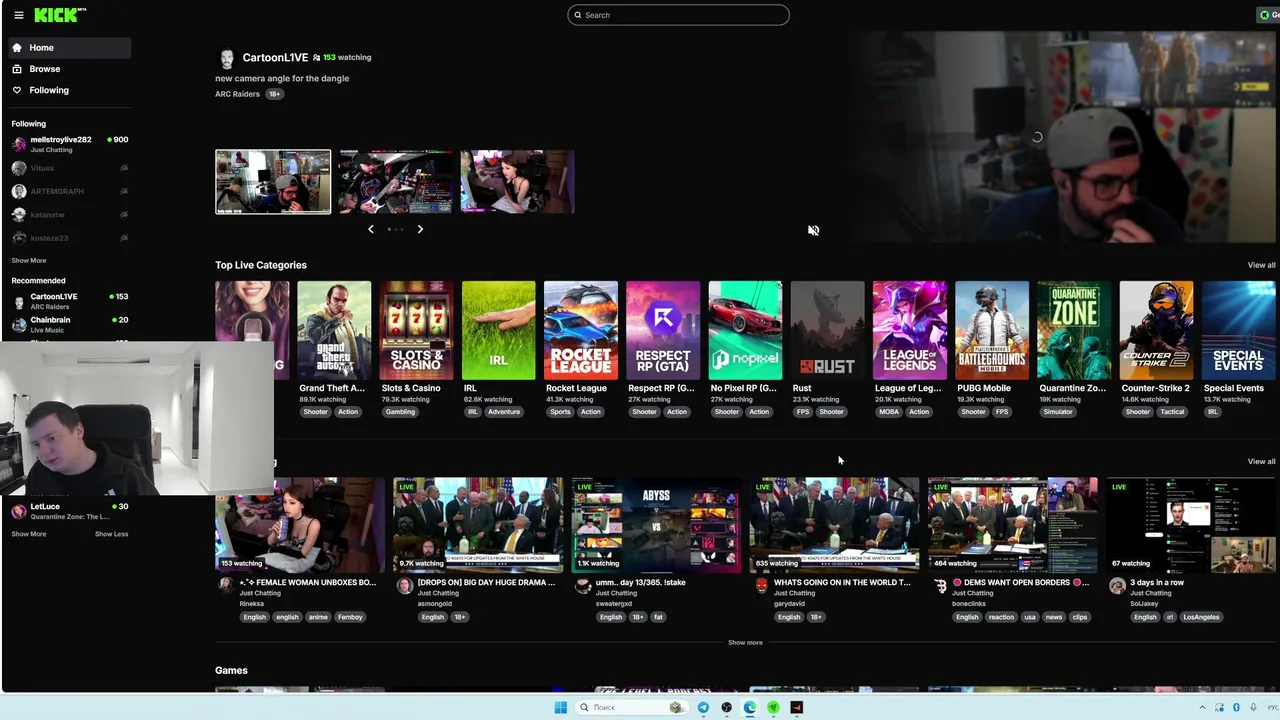Viewport: 1280px width, 720px height.
Task: Open PUBG Mobile category
Action: click(992, 330)
